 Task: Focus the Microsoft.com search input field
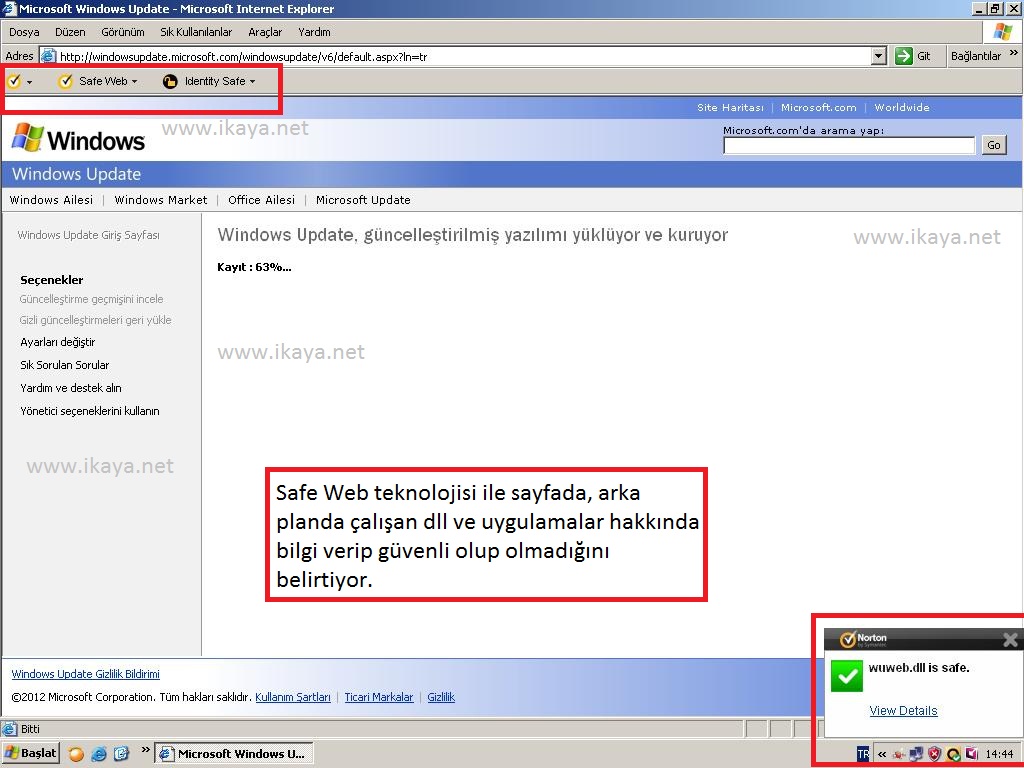click(849, 145)
